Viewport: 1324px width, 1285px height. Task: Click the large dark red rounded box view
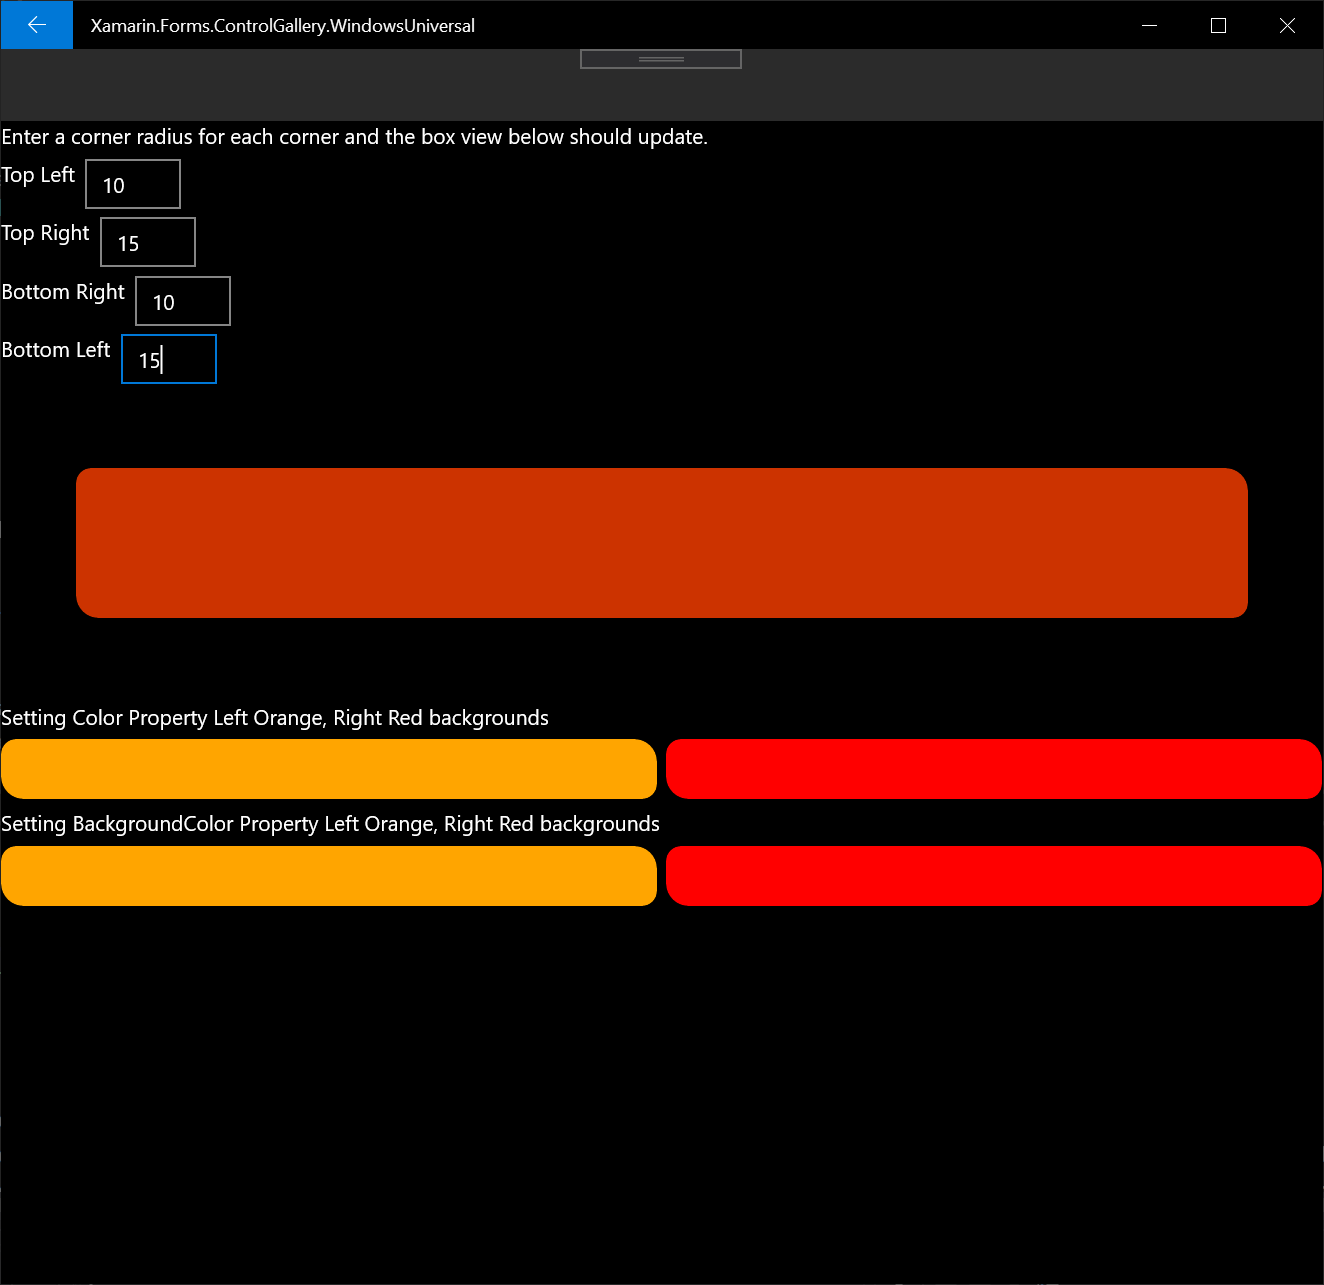(661, 542)
